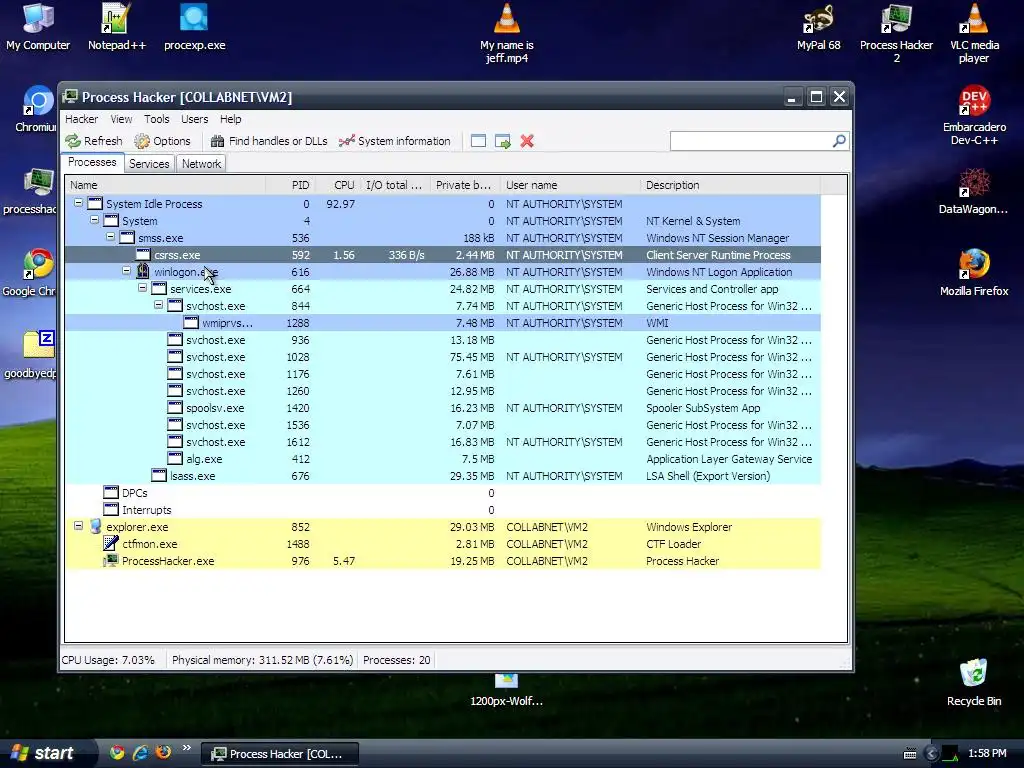Collapse the System tree node
This screenshot has height=768, width=1024.
(95, 220)
